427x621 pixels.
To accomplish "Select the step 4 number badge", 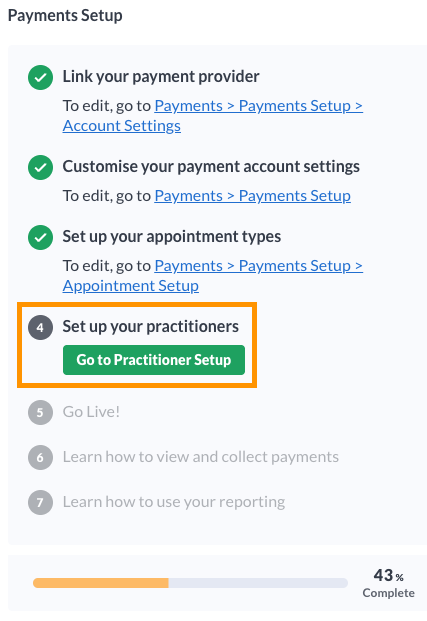I will pos(40,328).
